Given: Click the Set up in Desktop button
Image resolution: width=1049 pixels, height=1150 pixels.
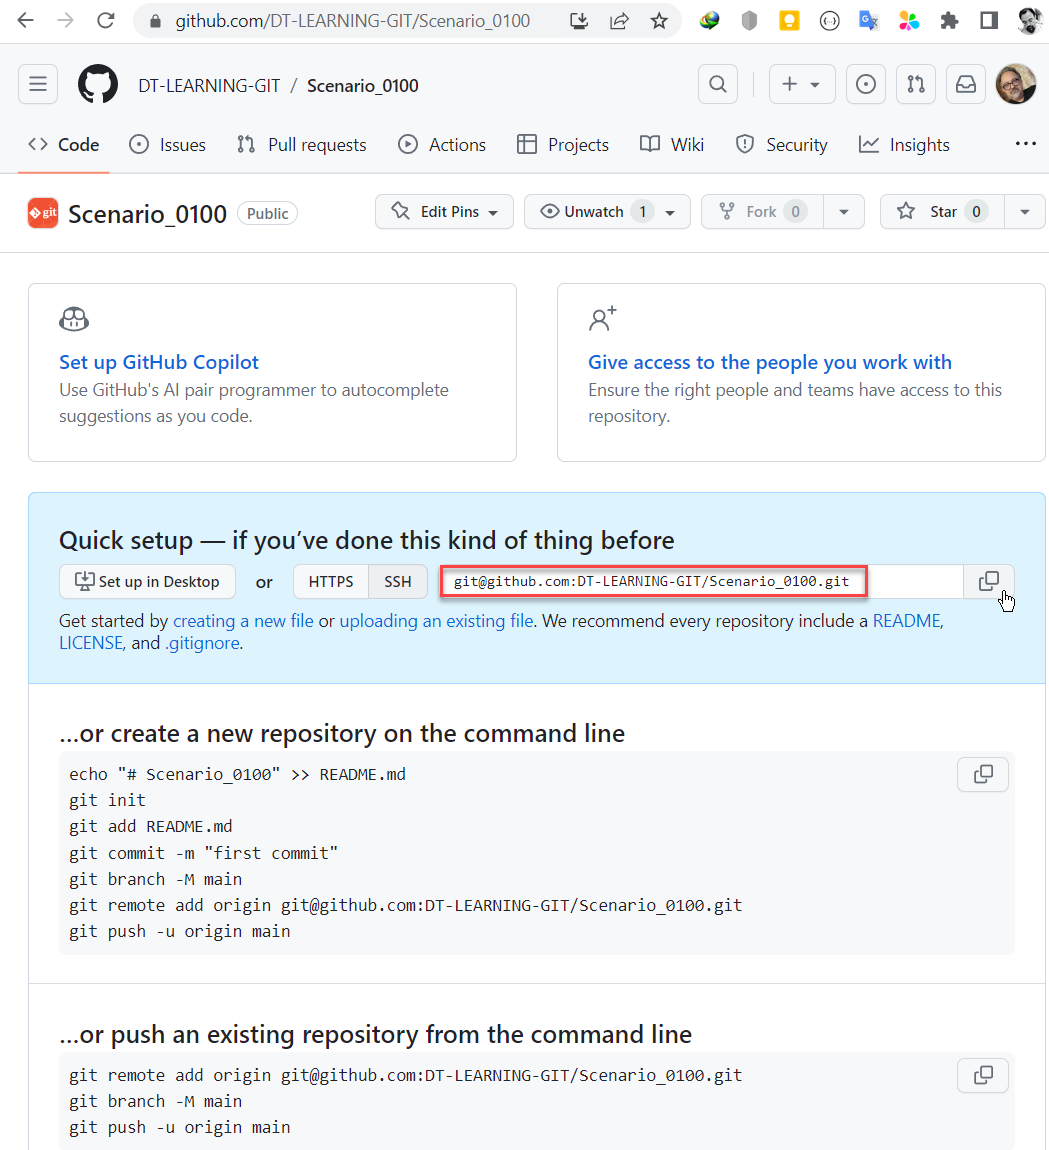Looking at the screenshot, I should pyautogui.click(x=147, y=581).
